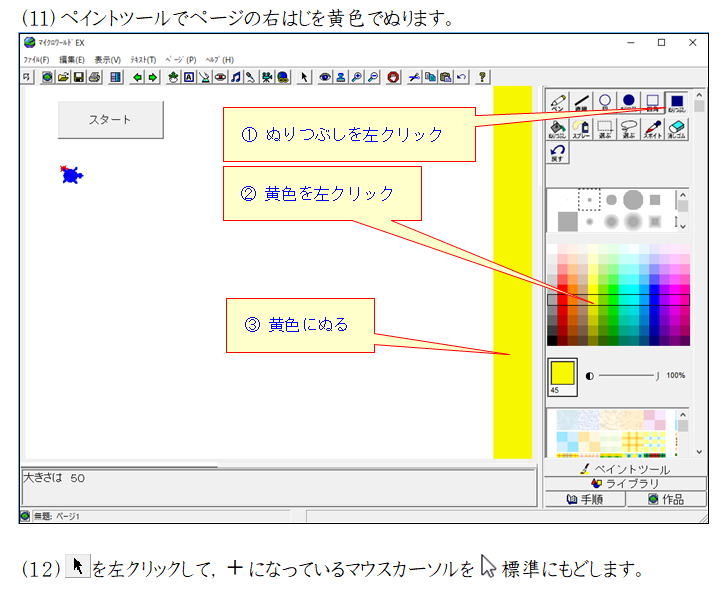Viewport: 719px width, 593px height.
Task: Click the black arrow pointer toolbar icon
Action: click(304, 77)
